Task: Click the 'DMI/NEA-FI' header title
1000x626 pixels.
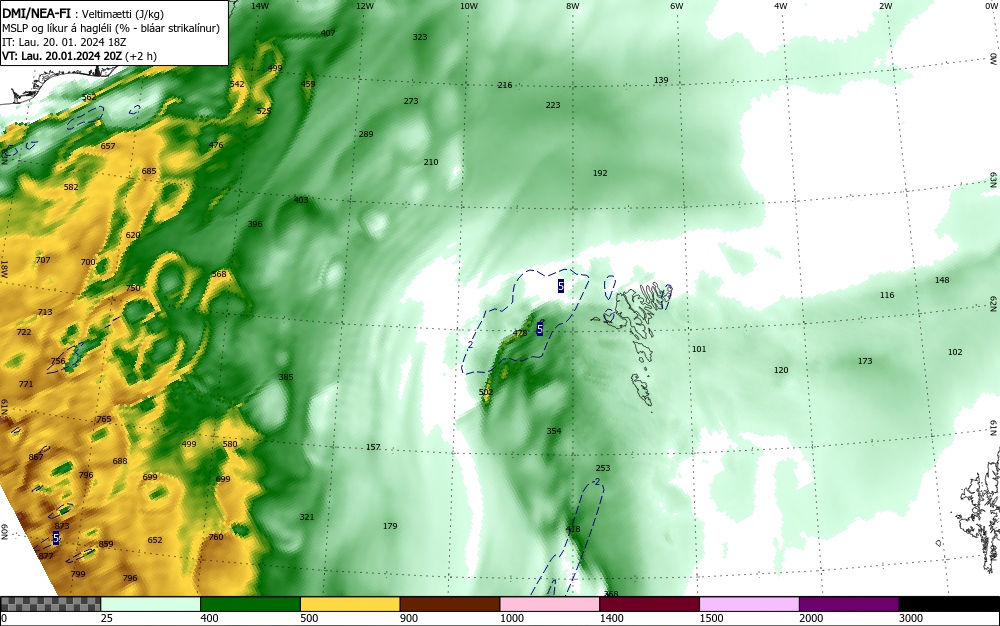Action: coord(36,14)
